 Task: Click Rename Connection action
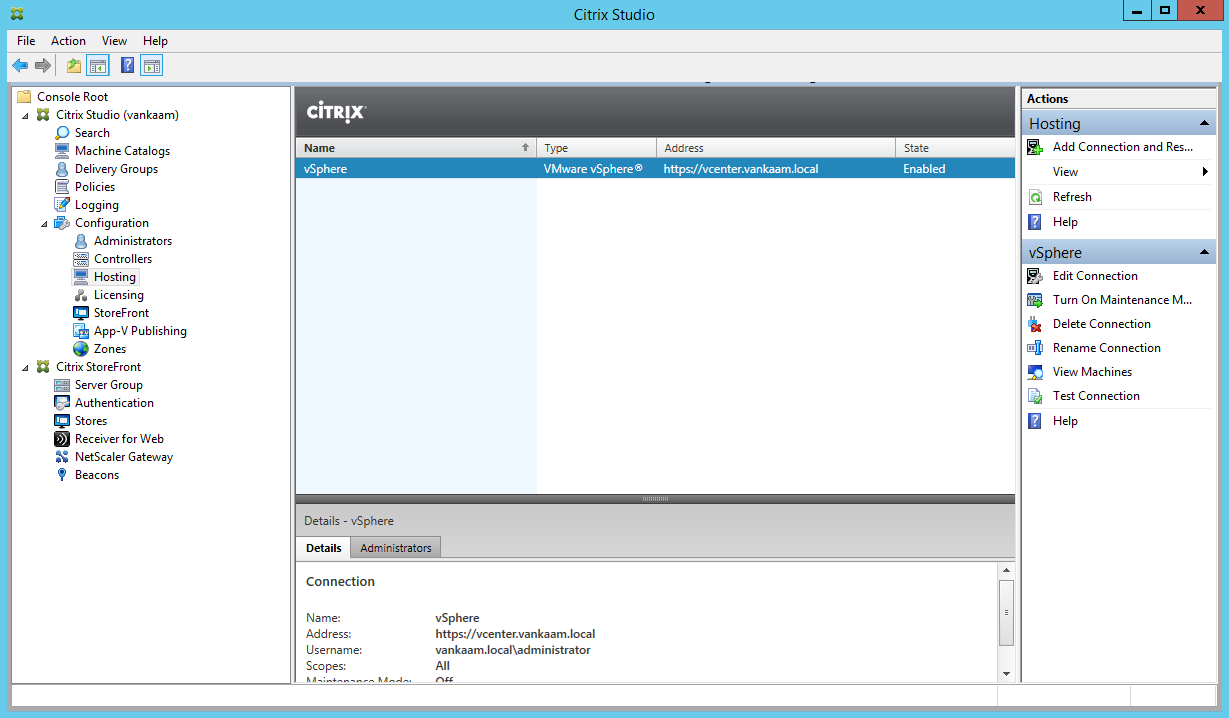point(1107,348)
